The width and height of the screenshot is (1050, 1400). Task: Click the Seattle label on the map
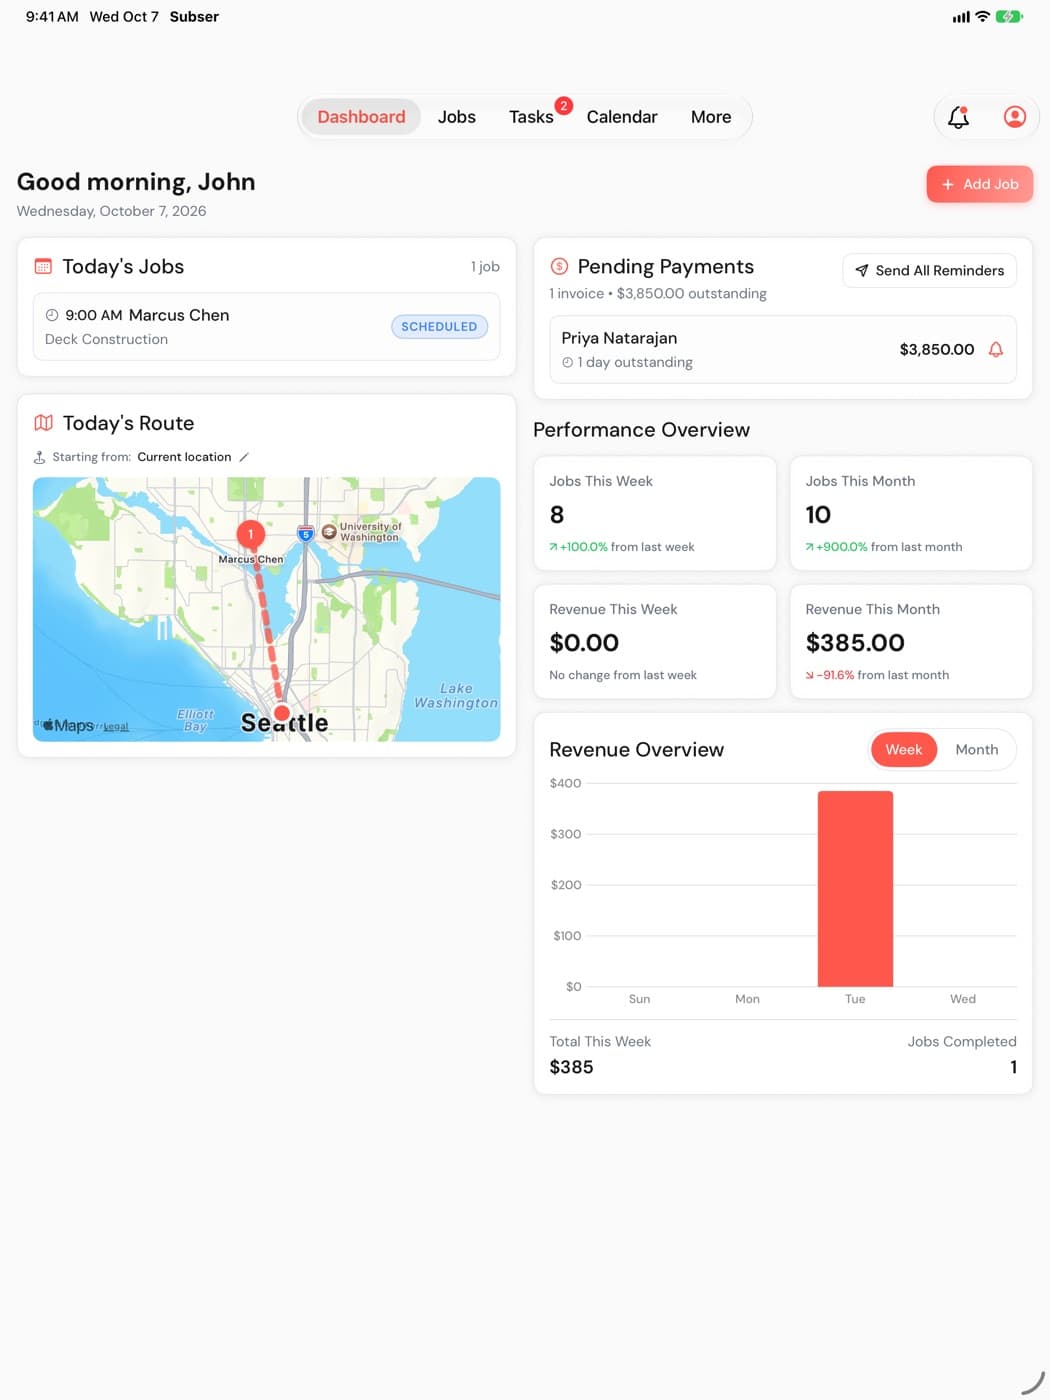(284, 723)
